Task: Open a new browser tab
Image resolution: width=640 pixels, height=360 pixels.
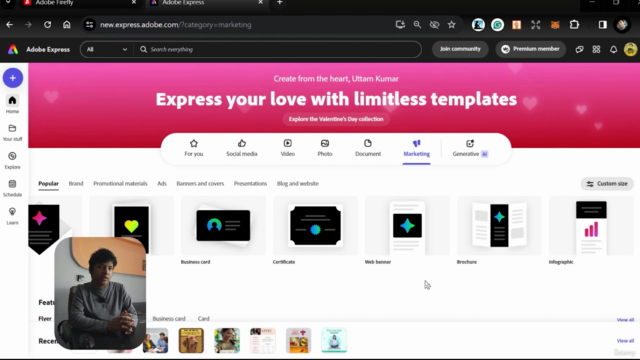Action: (280, 2)
